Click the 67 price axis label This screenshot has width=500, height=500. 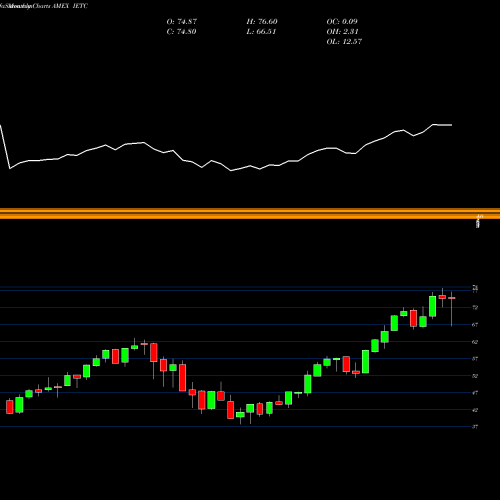(x=475, y=325)
